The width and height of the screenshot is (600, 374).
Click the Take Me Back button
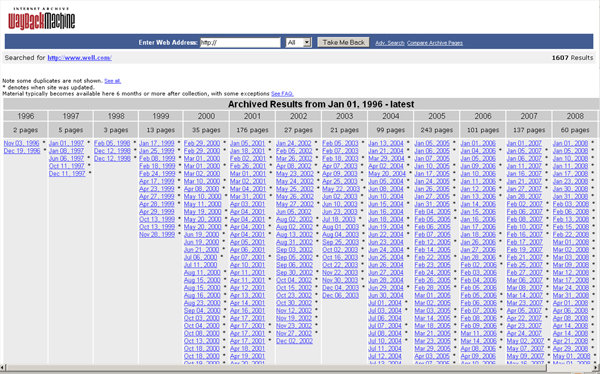point(343,42)
